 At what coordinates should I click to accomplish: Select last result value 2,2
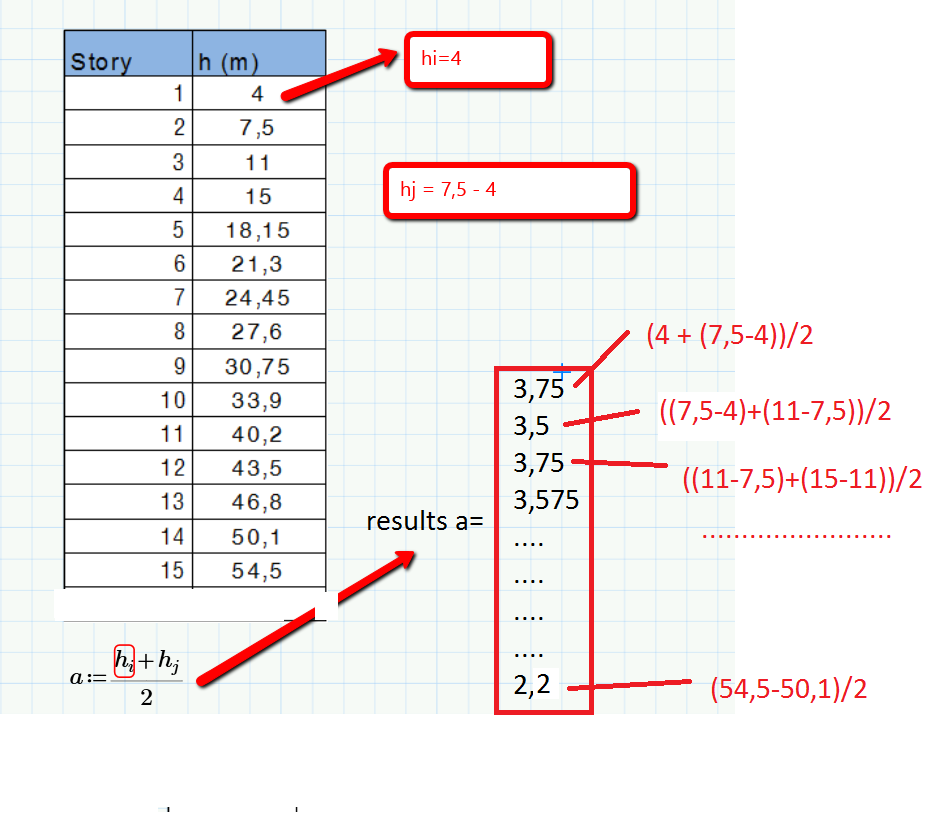pyautogui.click(x=532, y=685)
